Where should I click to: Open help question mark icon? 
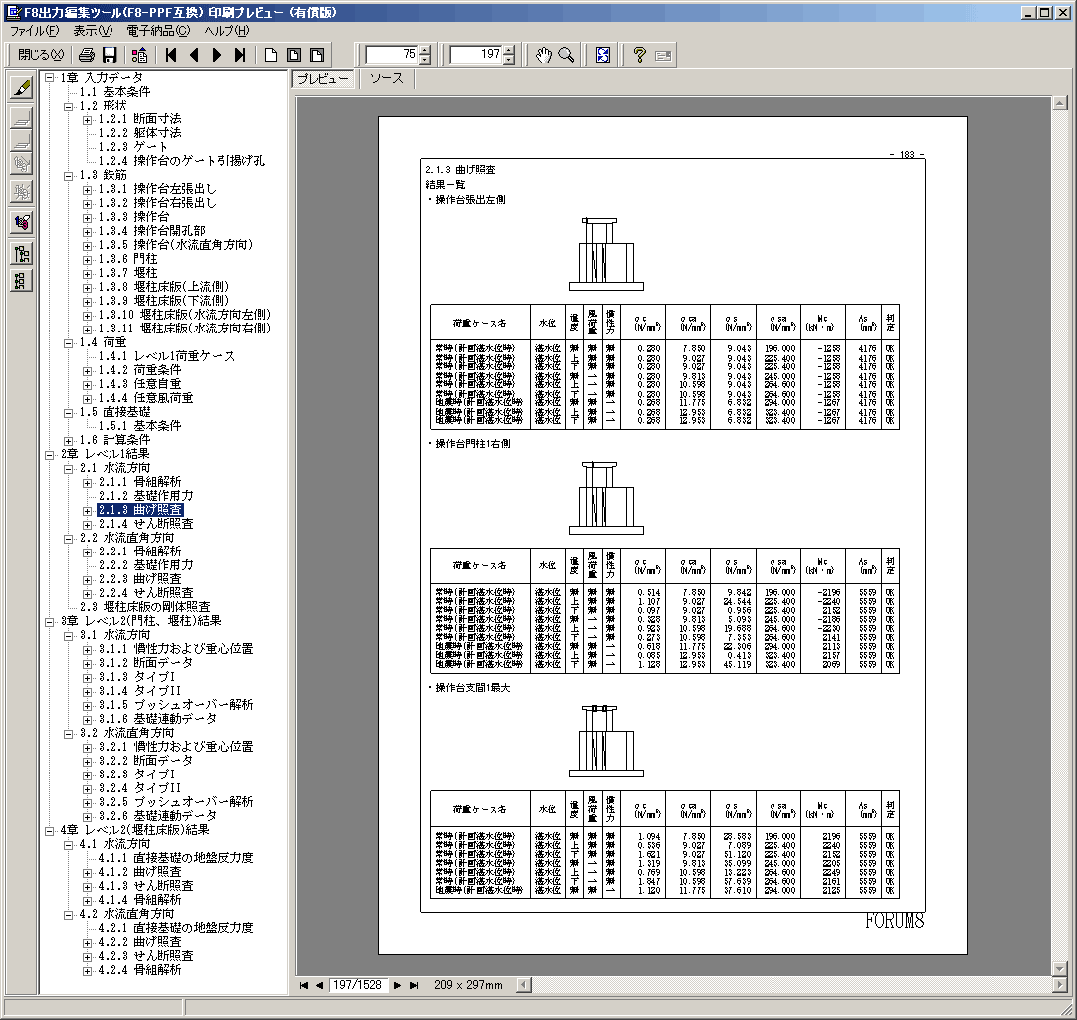tap(639, 55)
